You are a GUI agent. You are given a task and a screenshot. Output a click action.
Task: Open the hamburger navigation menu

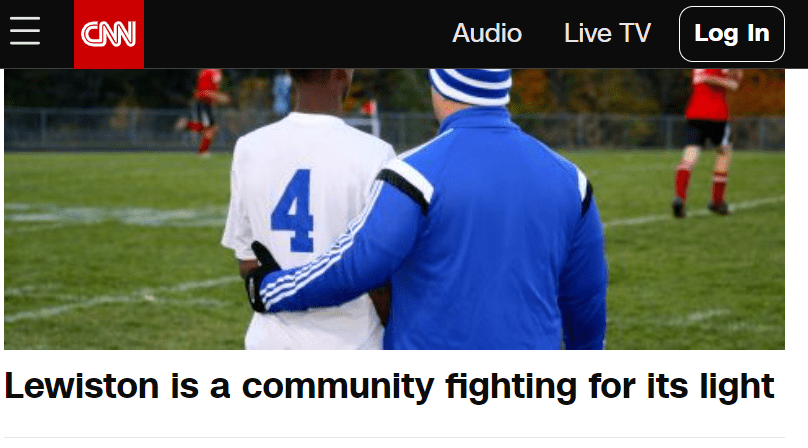[x=25, y=31]
